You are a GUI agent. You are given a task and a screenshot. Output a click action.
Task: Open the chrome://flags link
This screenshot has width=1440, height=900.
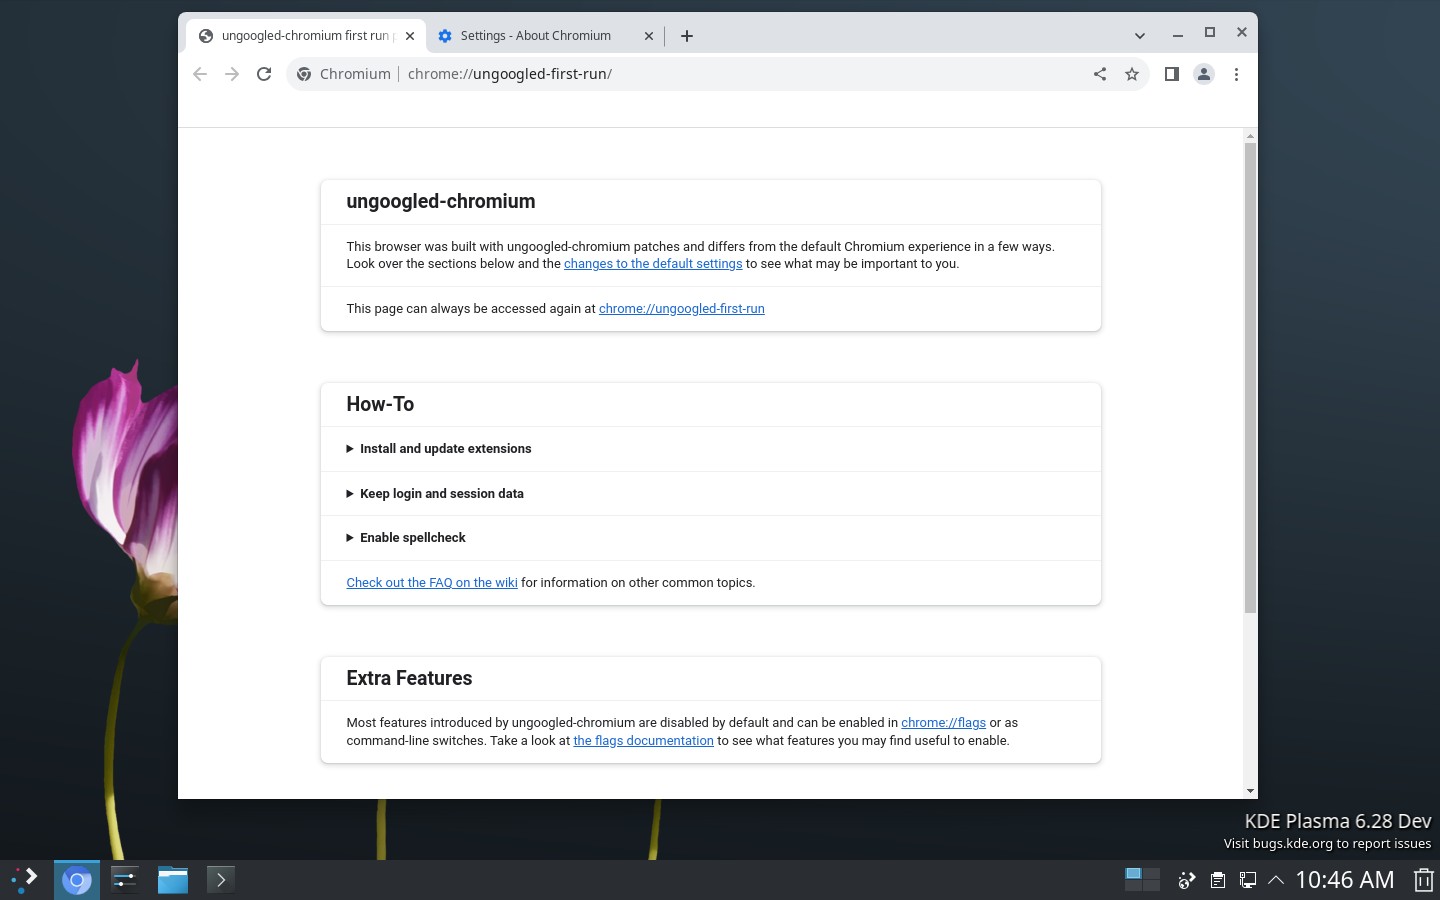[943, 723]
